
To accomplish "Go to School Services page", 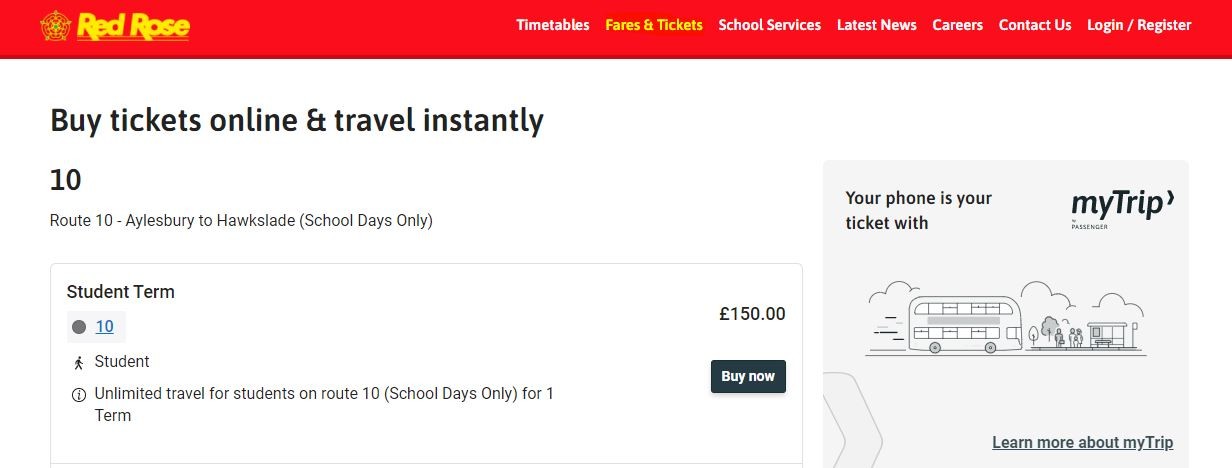I will click(x=769, y=25).
